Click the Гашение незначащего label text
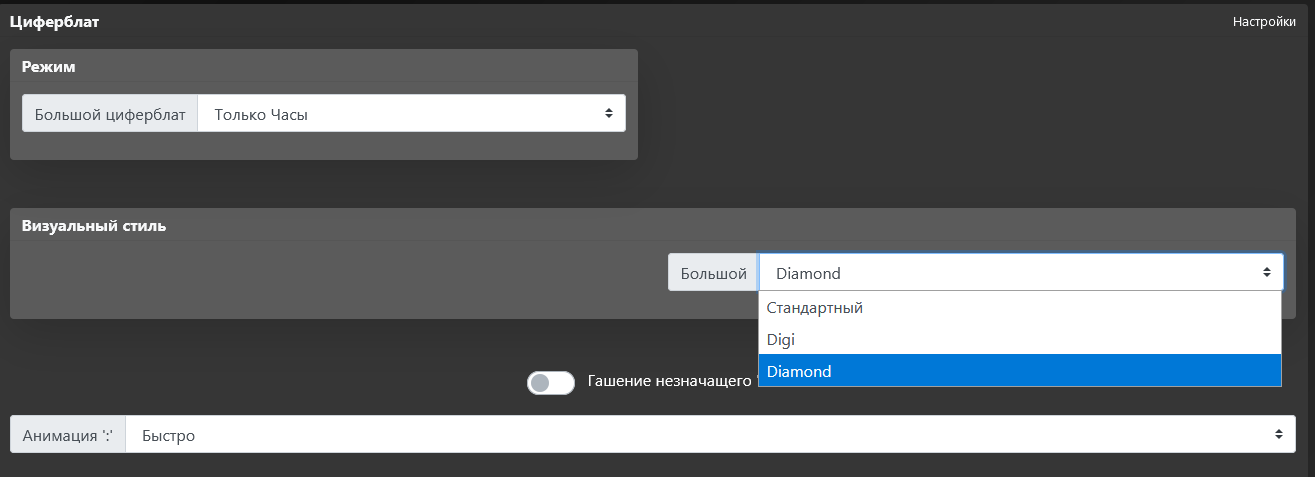Viewport: 1315px width, 477px height. coord(670,381)
